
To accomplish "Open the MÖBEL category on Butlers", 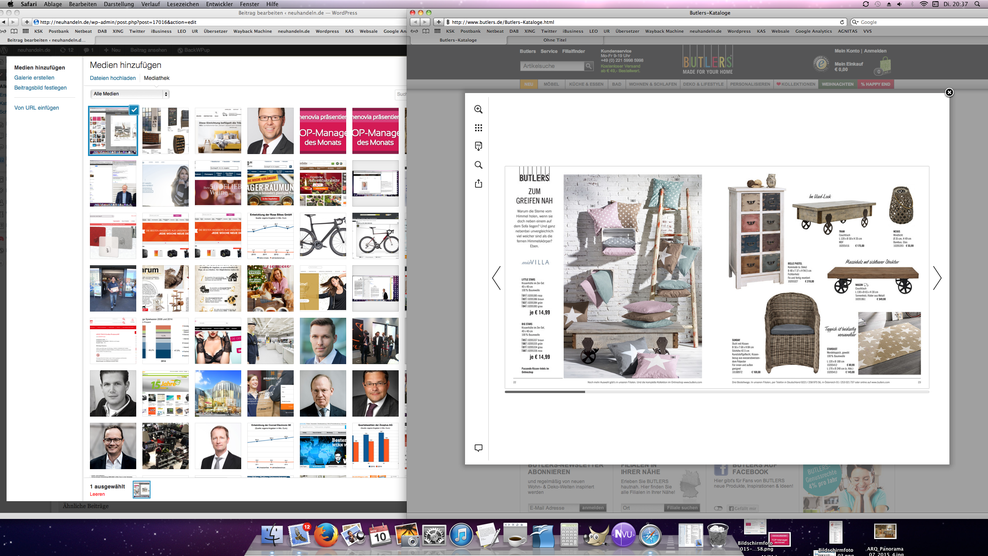I will click(x=551, y=84).
